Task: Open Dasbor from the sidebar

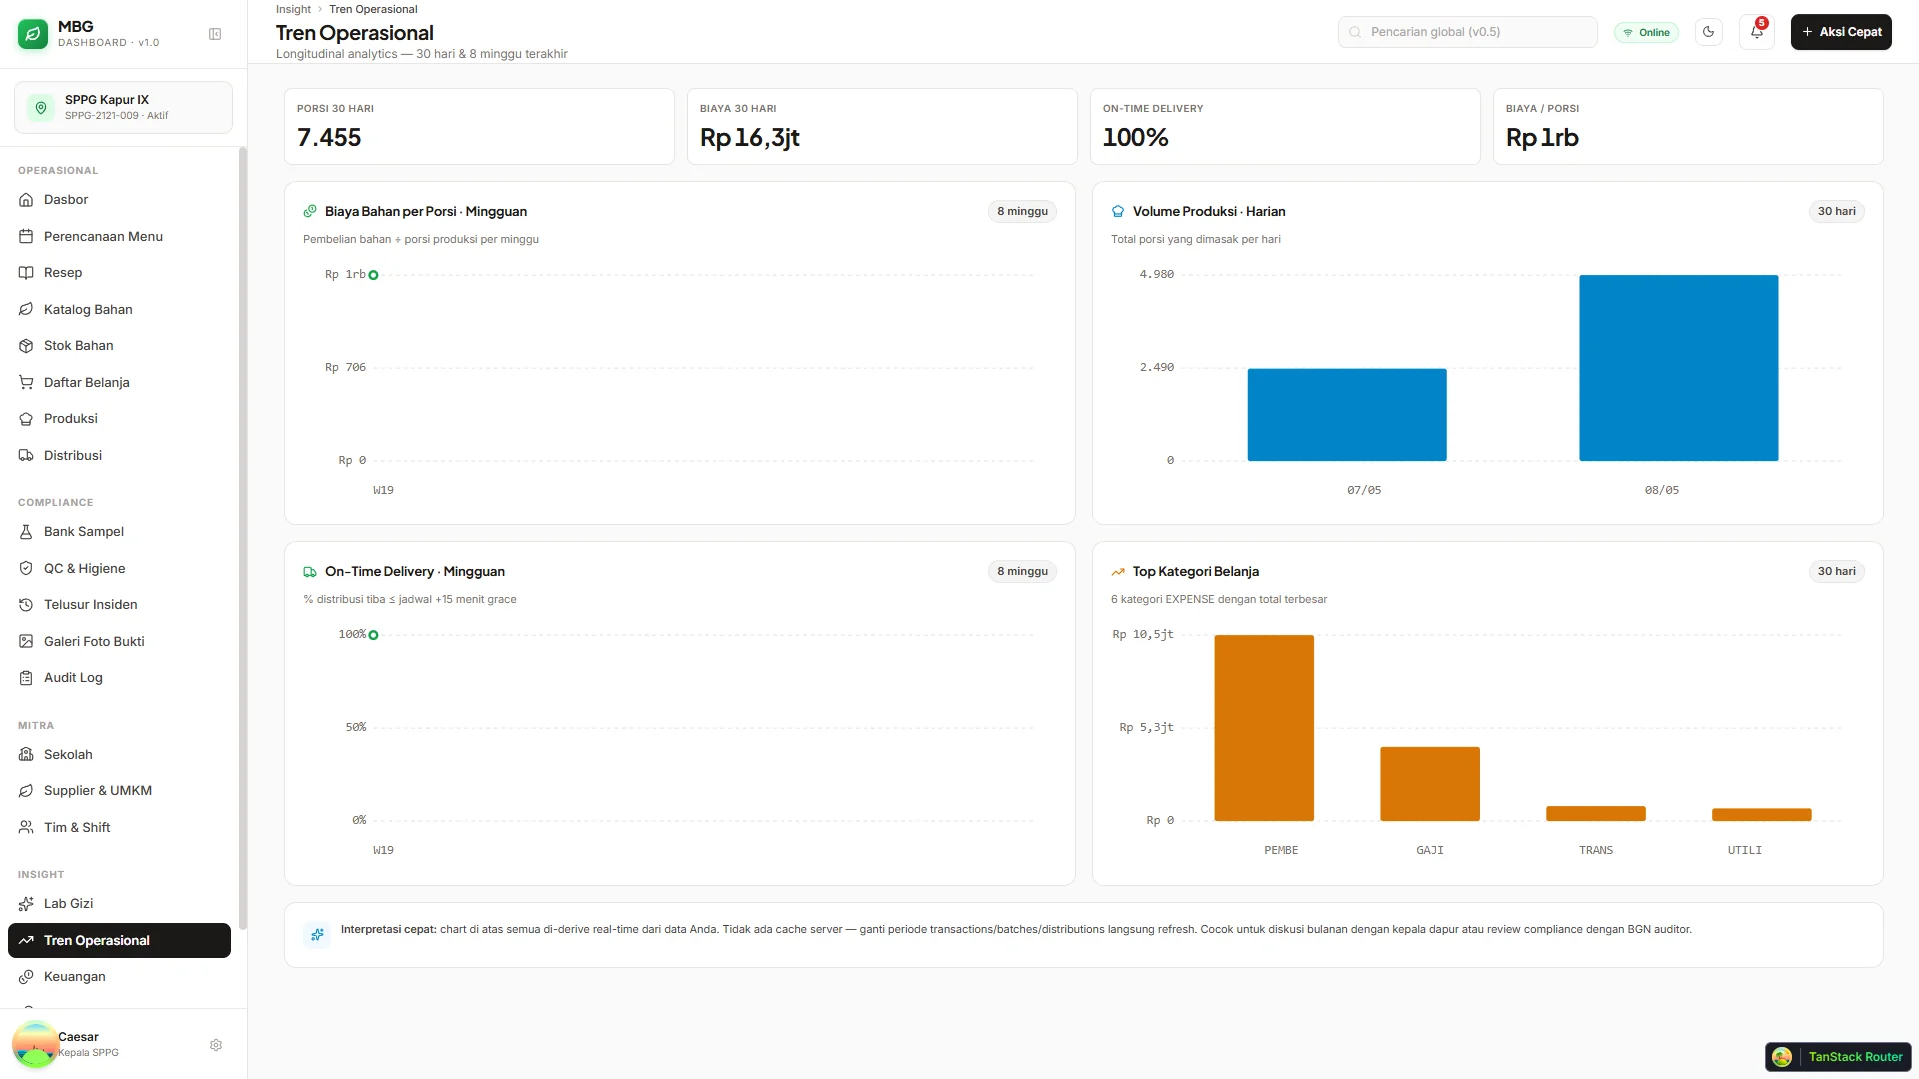Action: coord(119,200)
